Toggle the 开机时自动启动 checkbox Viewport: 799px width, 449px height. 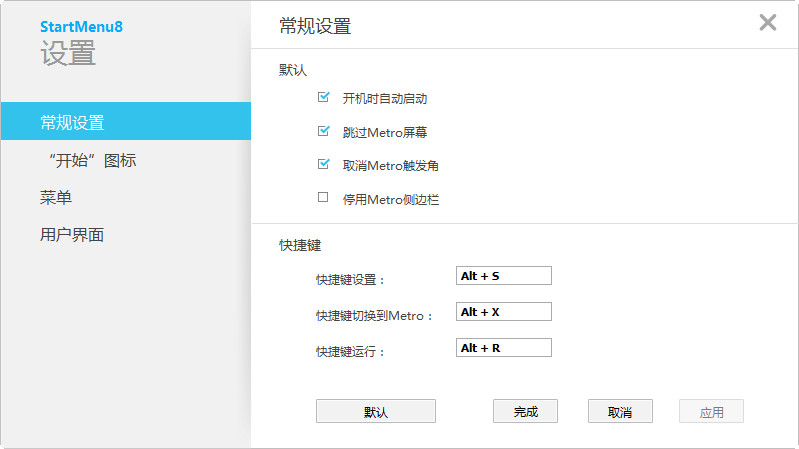tap(323, 98)
